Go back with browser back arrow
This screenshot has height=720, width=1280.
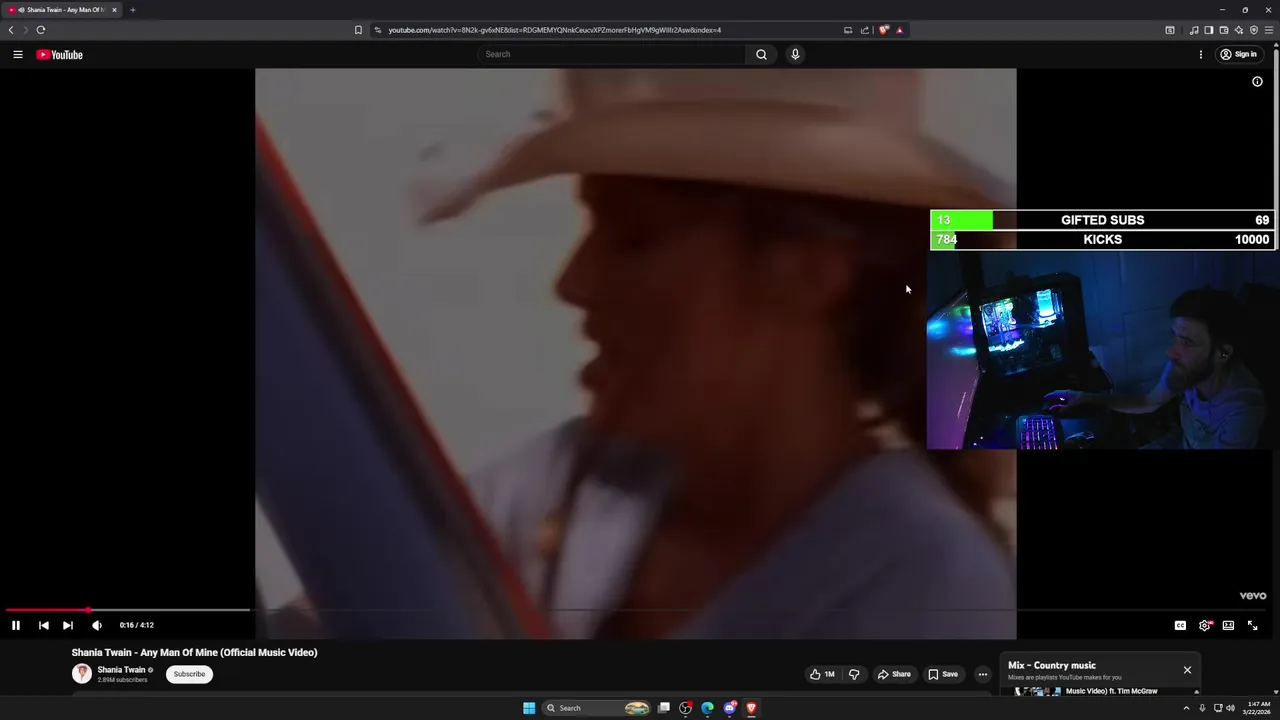pos(11,30)
